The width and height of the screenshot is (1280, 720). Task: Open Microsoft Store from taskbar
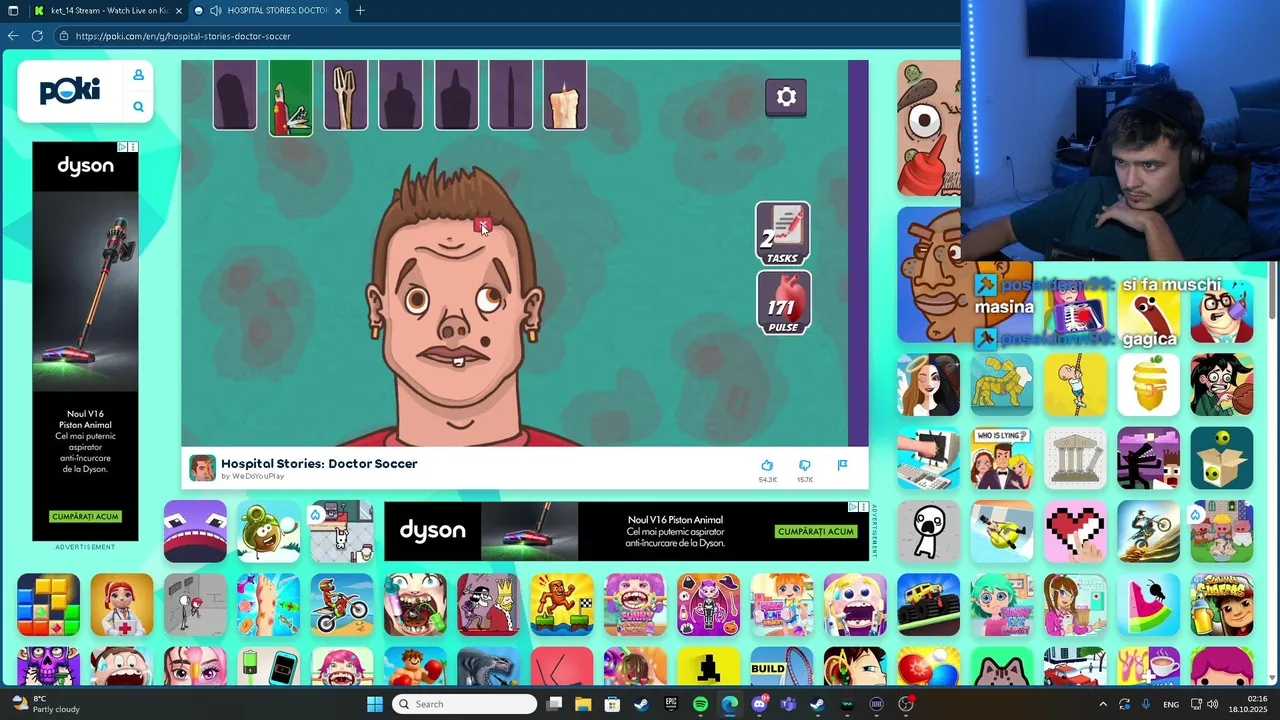(612, 704)
